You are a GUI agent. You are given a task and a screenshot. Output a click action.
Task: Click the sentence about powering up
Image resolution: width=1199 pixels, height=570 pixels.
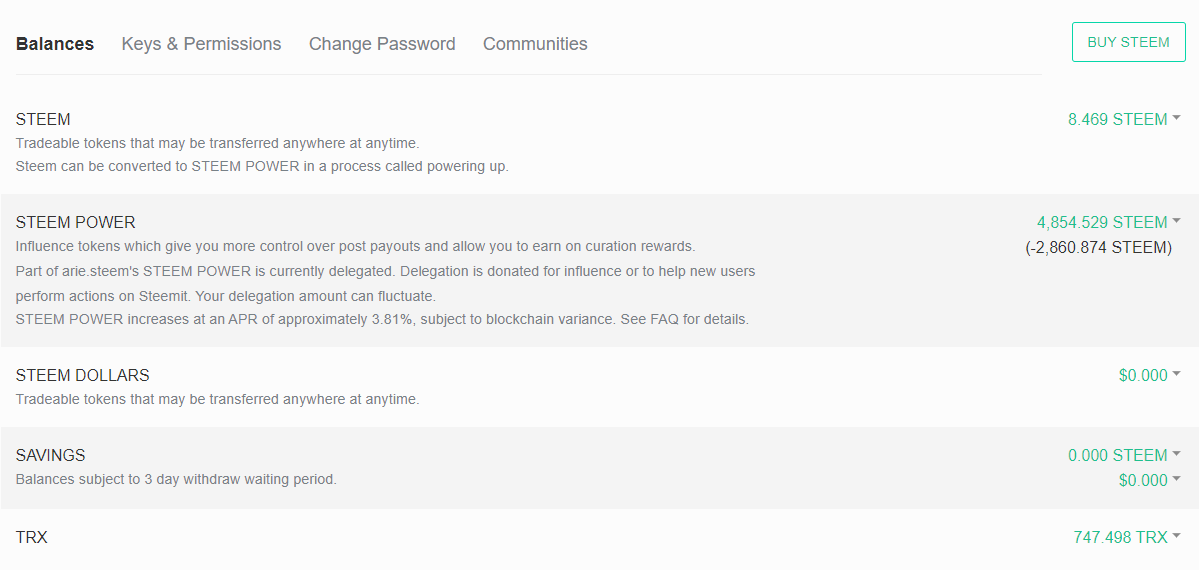(x=262, y=166)
